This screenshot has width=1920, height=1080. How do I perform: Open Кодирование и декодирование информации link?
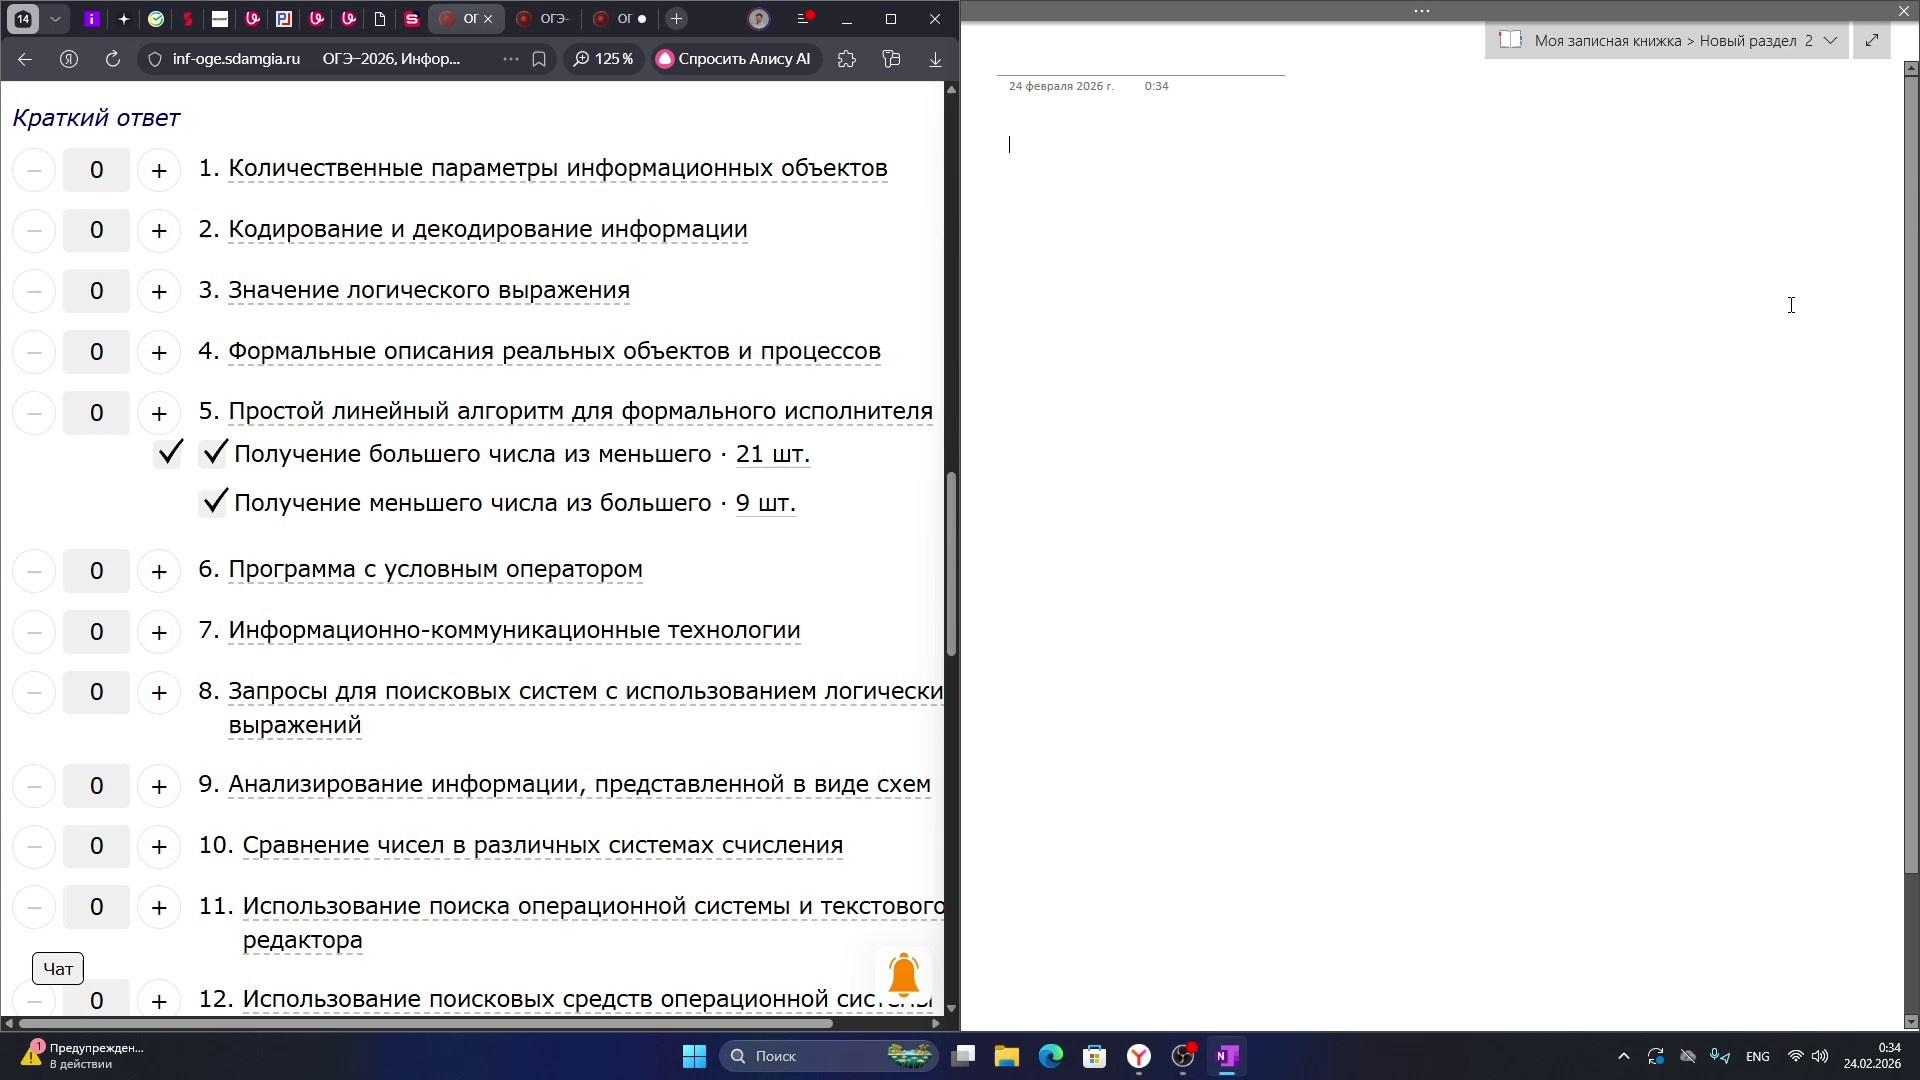(x=487, y=229)
